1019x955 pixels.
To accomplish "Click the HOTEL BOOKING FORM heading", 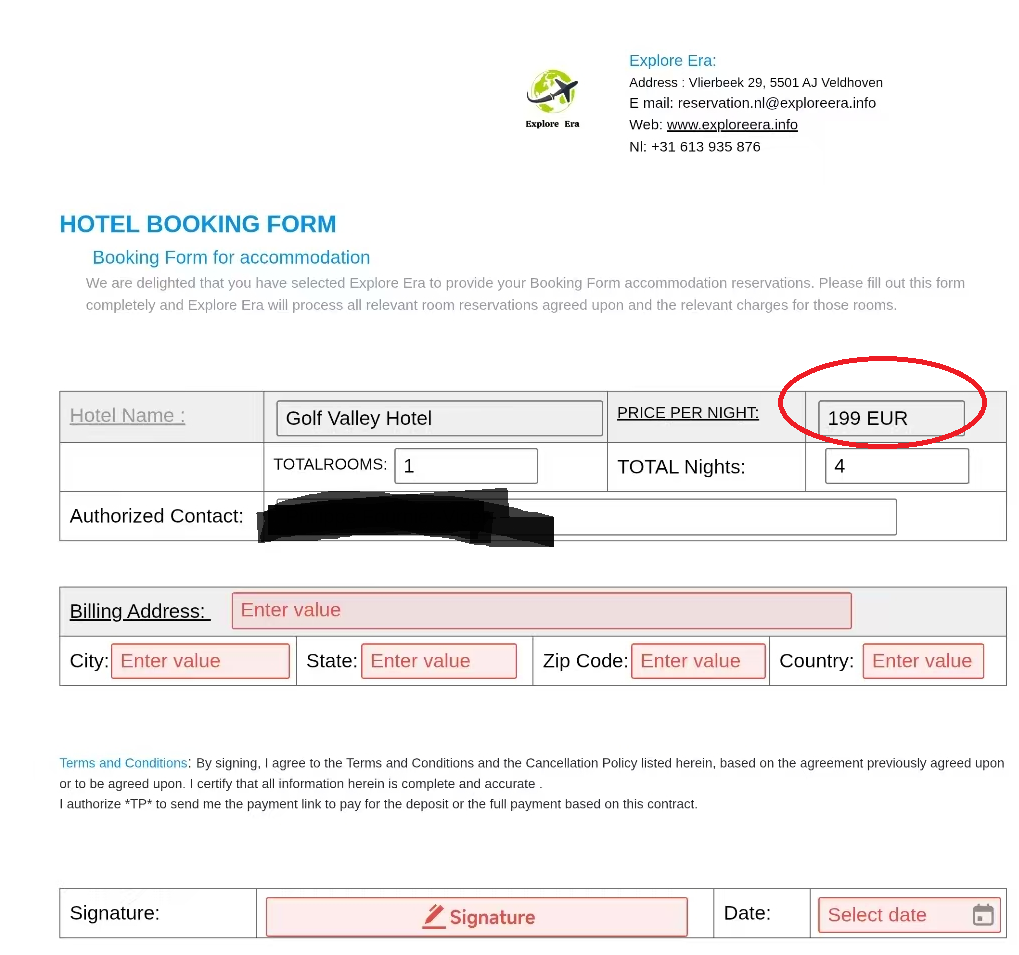I will tap(198, 224).
